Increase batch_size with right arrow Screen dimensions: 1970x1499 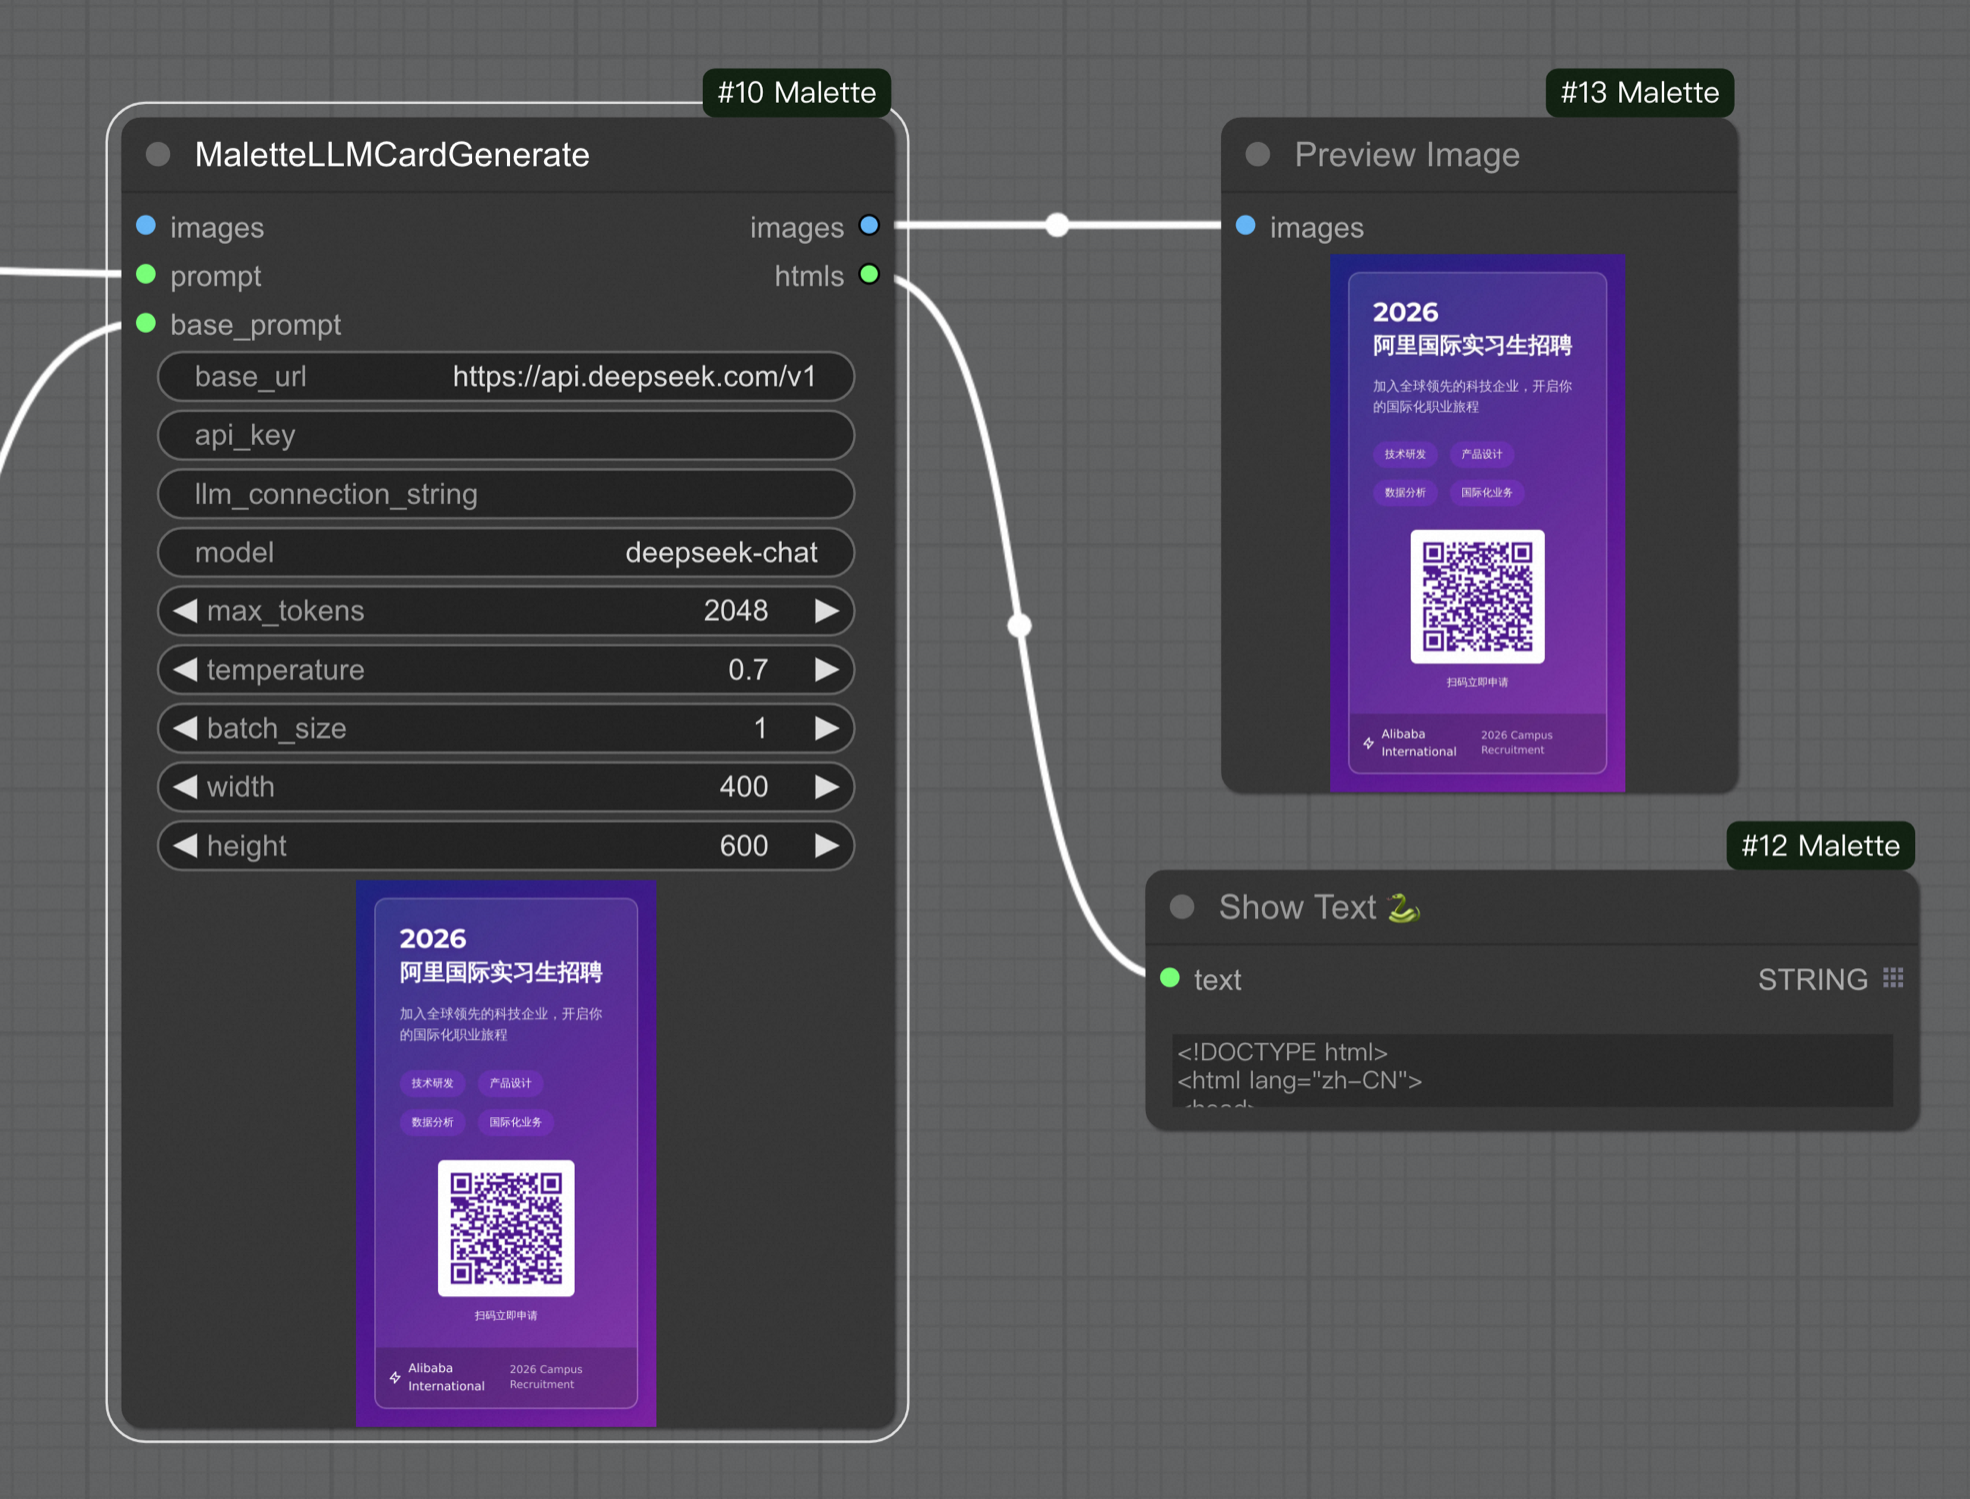click(x=827, y=729)
